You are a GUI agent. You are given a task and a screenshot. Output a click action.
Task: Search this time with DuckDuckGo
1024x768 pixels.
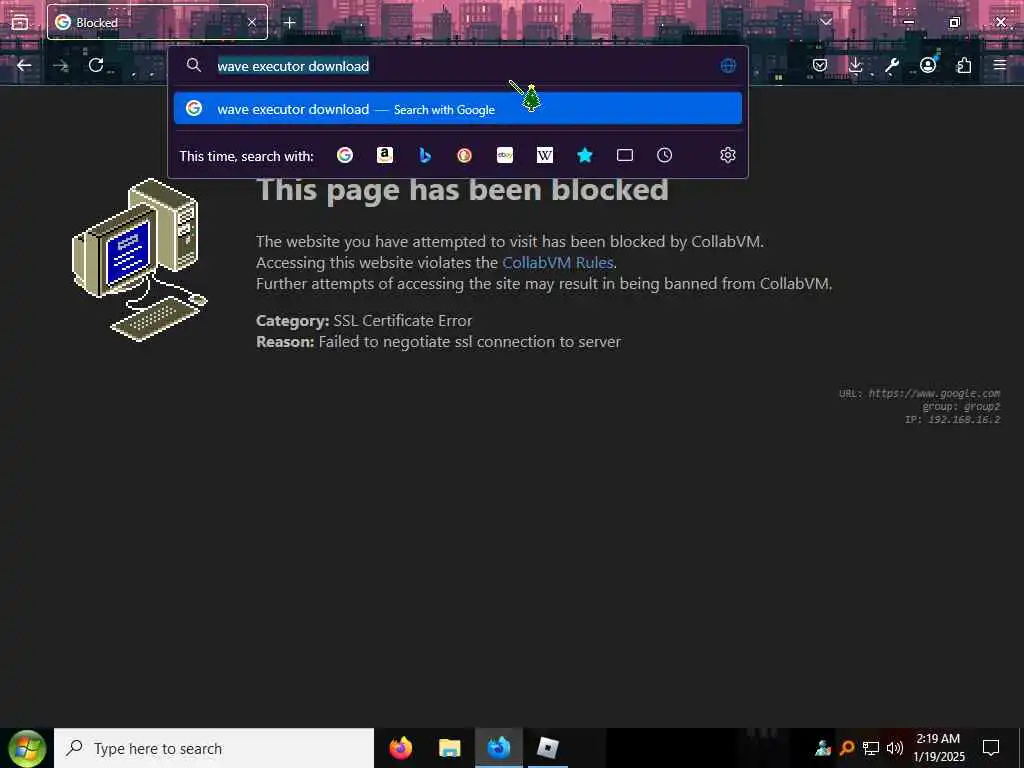[x=464, y=155]
